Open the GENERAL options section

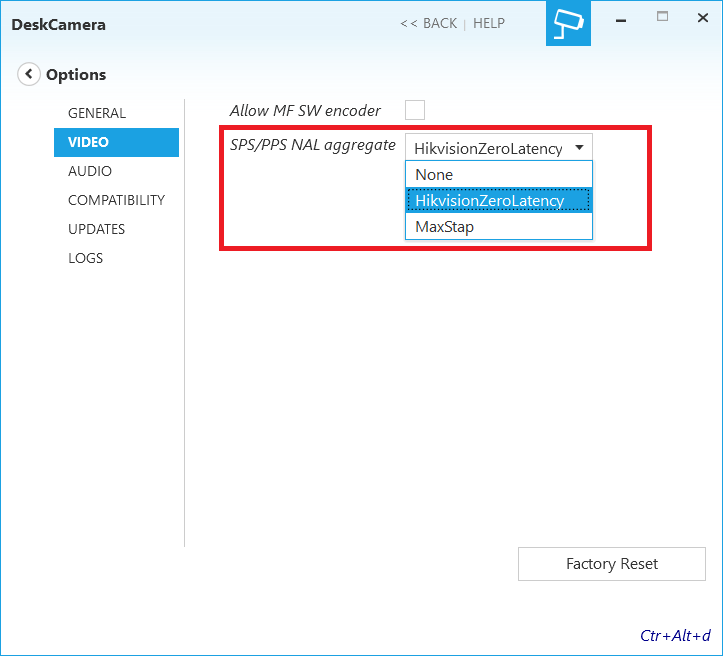pos(97,113)
